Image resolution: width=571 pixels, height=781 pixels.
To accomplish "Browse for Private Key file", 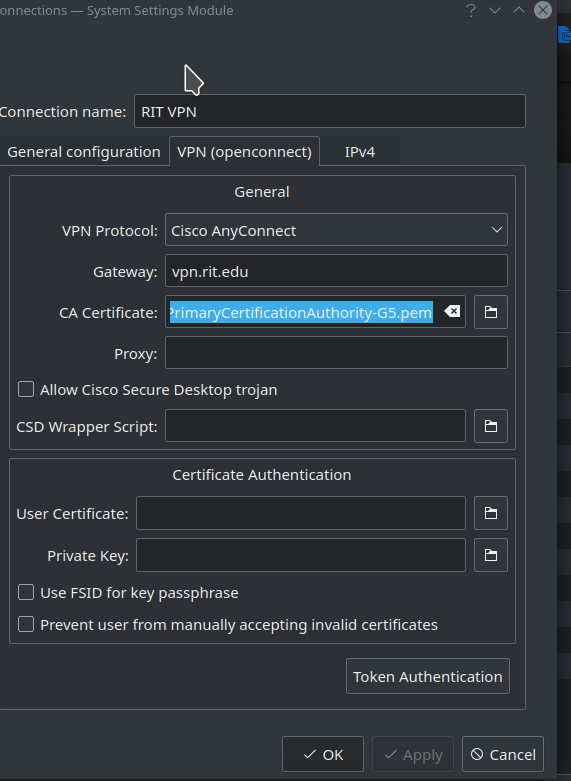I will point(491,555).
